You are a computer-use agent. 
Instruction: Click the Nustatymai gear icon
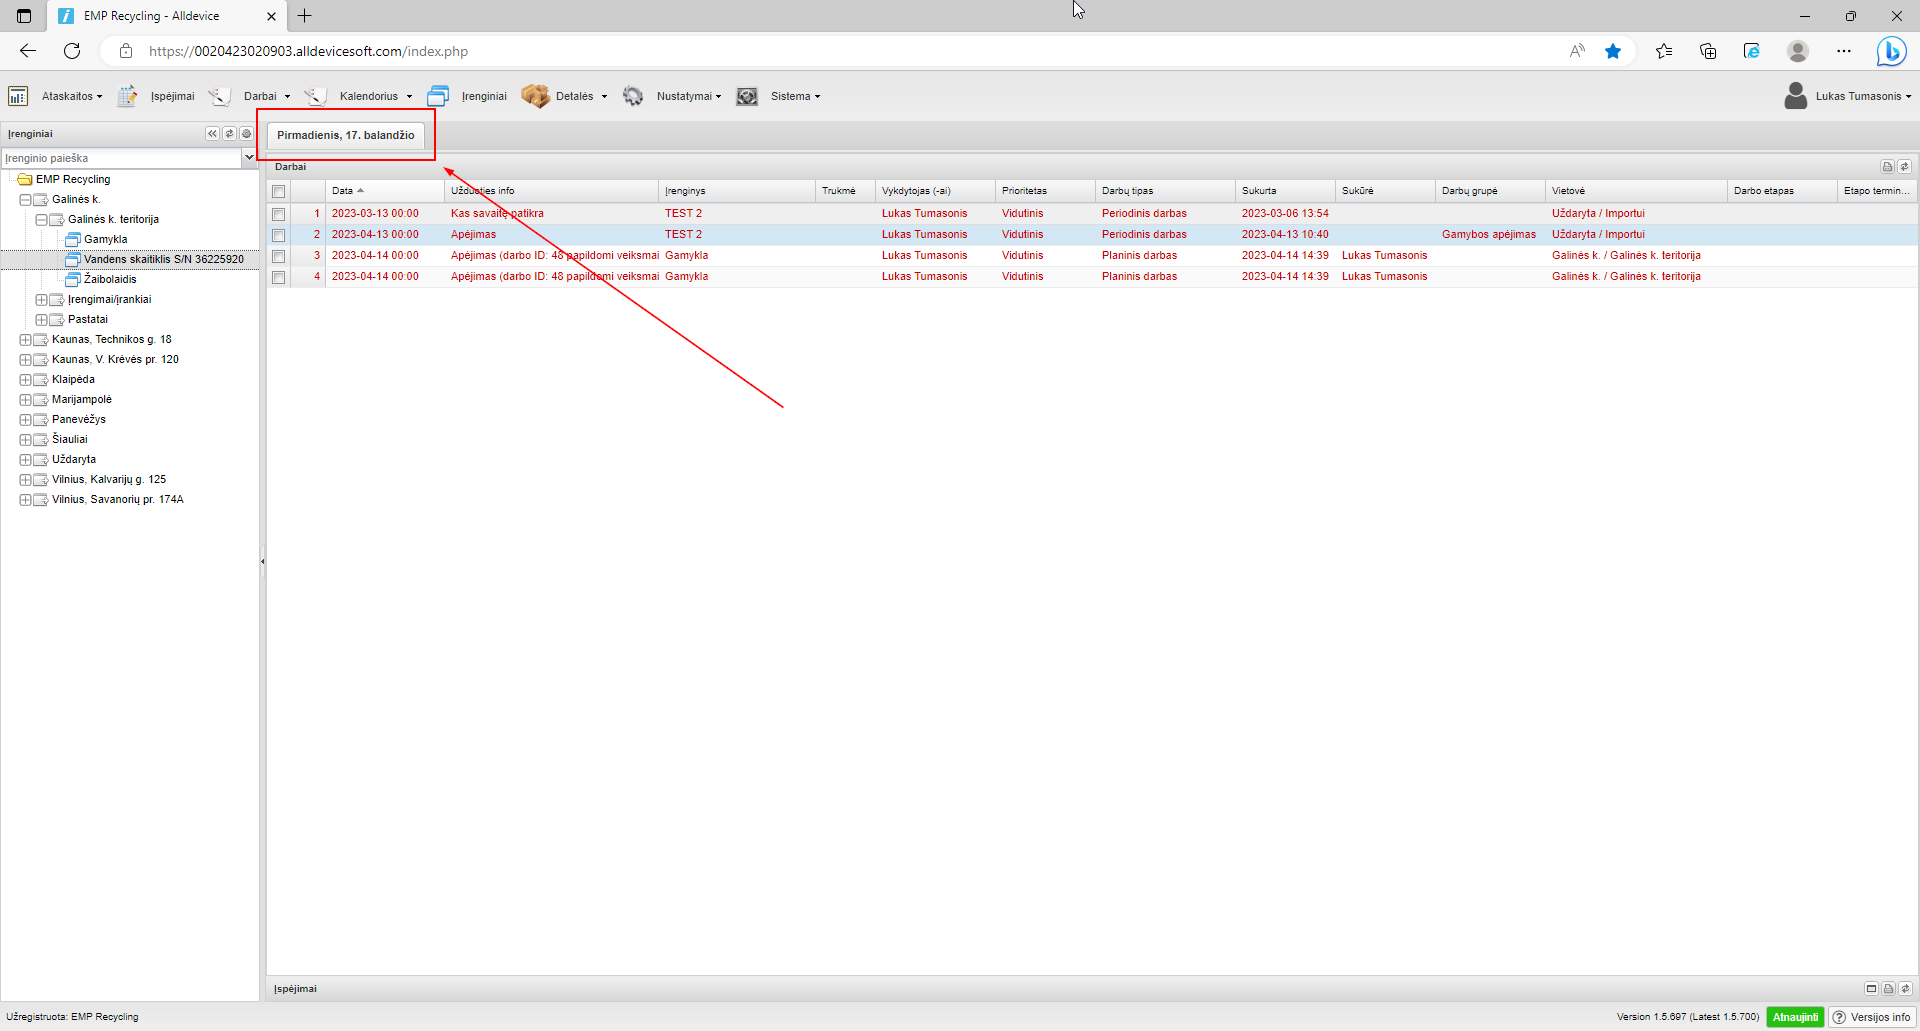click(633, 96)
